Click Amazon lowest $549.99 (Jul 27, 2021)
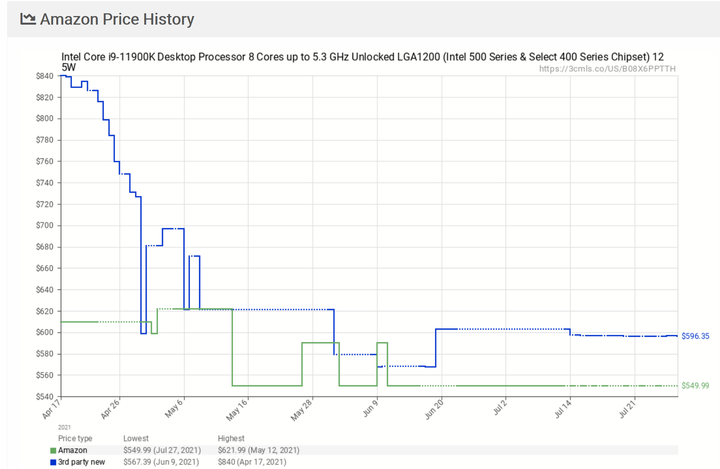This screenshot has width=720, height=469. click(x=162, y=450)
